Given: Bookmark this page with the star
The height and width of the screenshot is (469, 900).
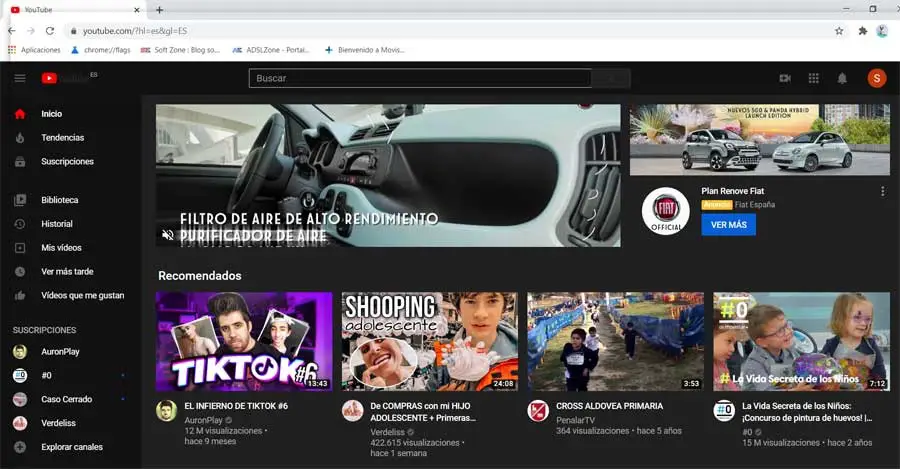Looking at the screenshot, I should (839, 31).
